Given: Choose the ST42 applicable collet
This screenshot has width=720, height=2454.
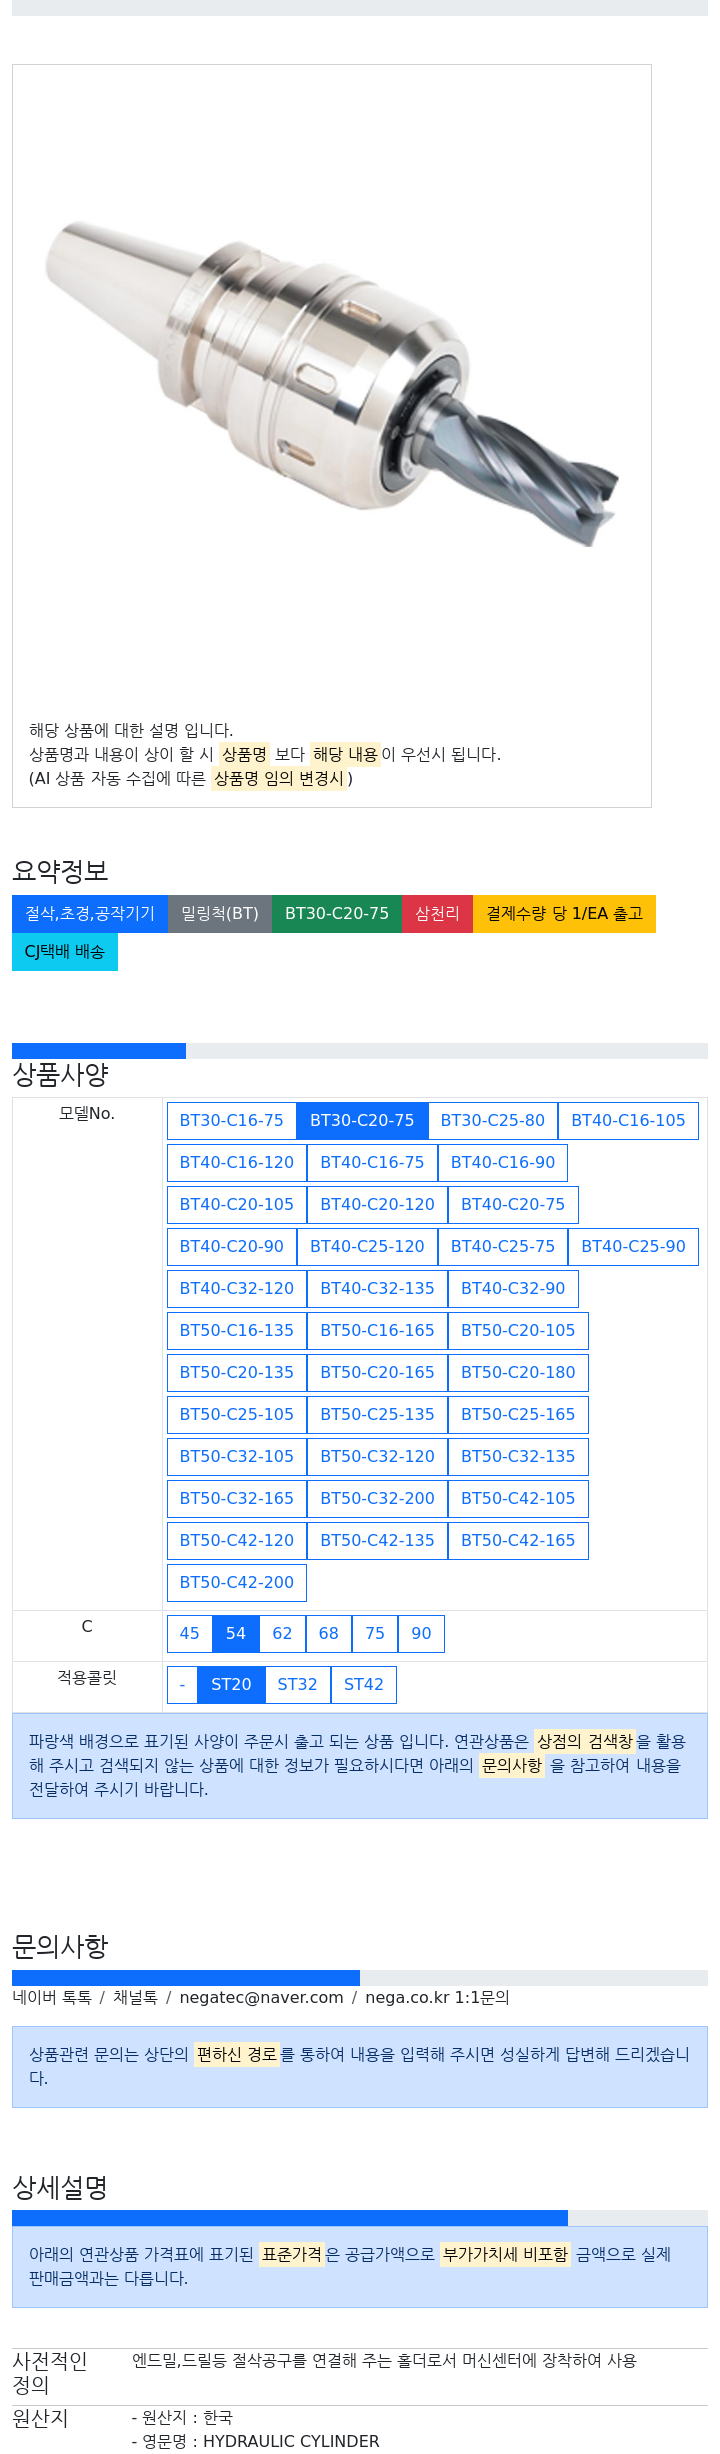Looking at the screenshot, I should (363, 1684).
